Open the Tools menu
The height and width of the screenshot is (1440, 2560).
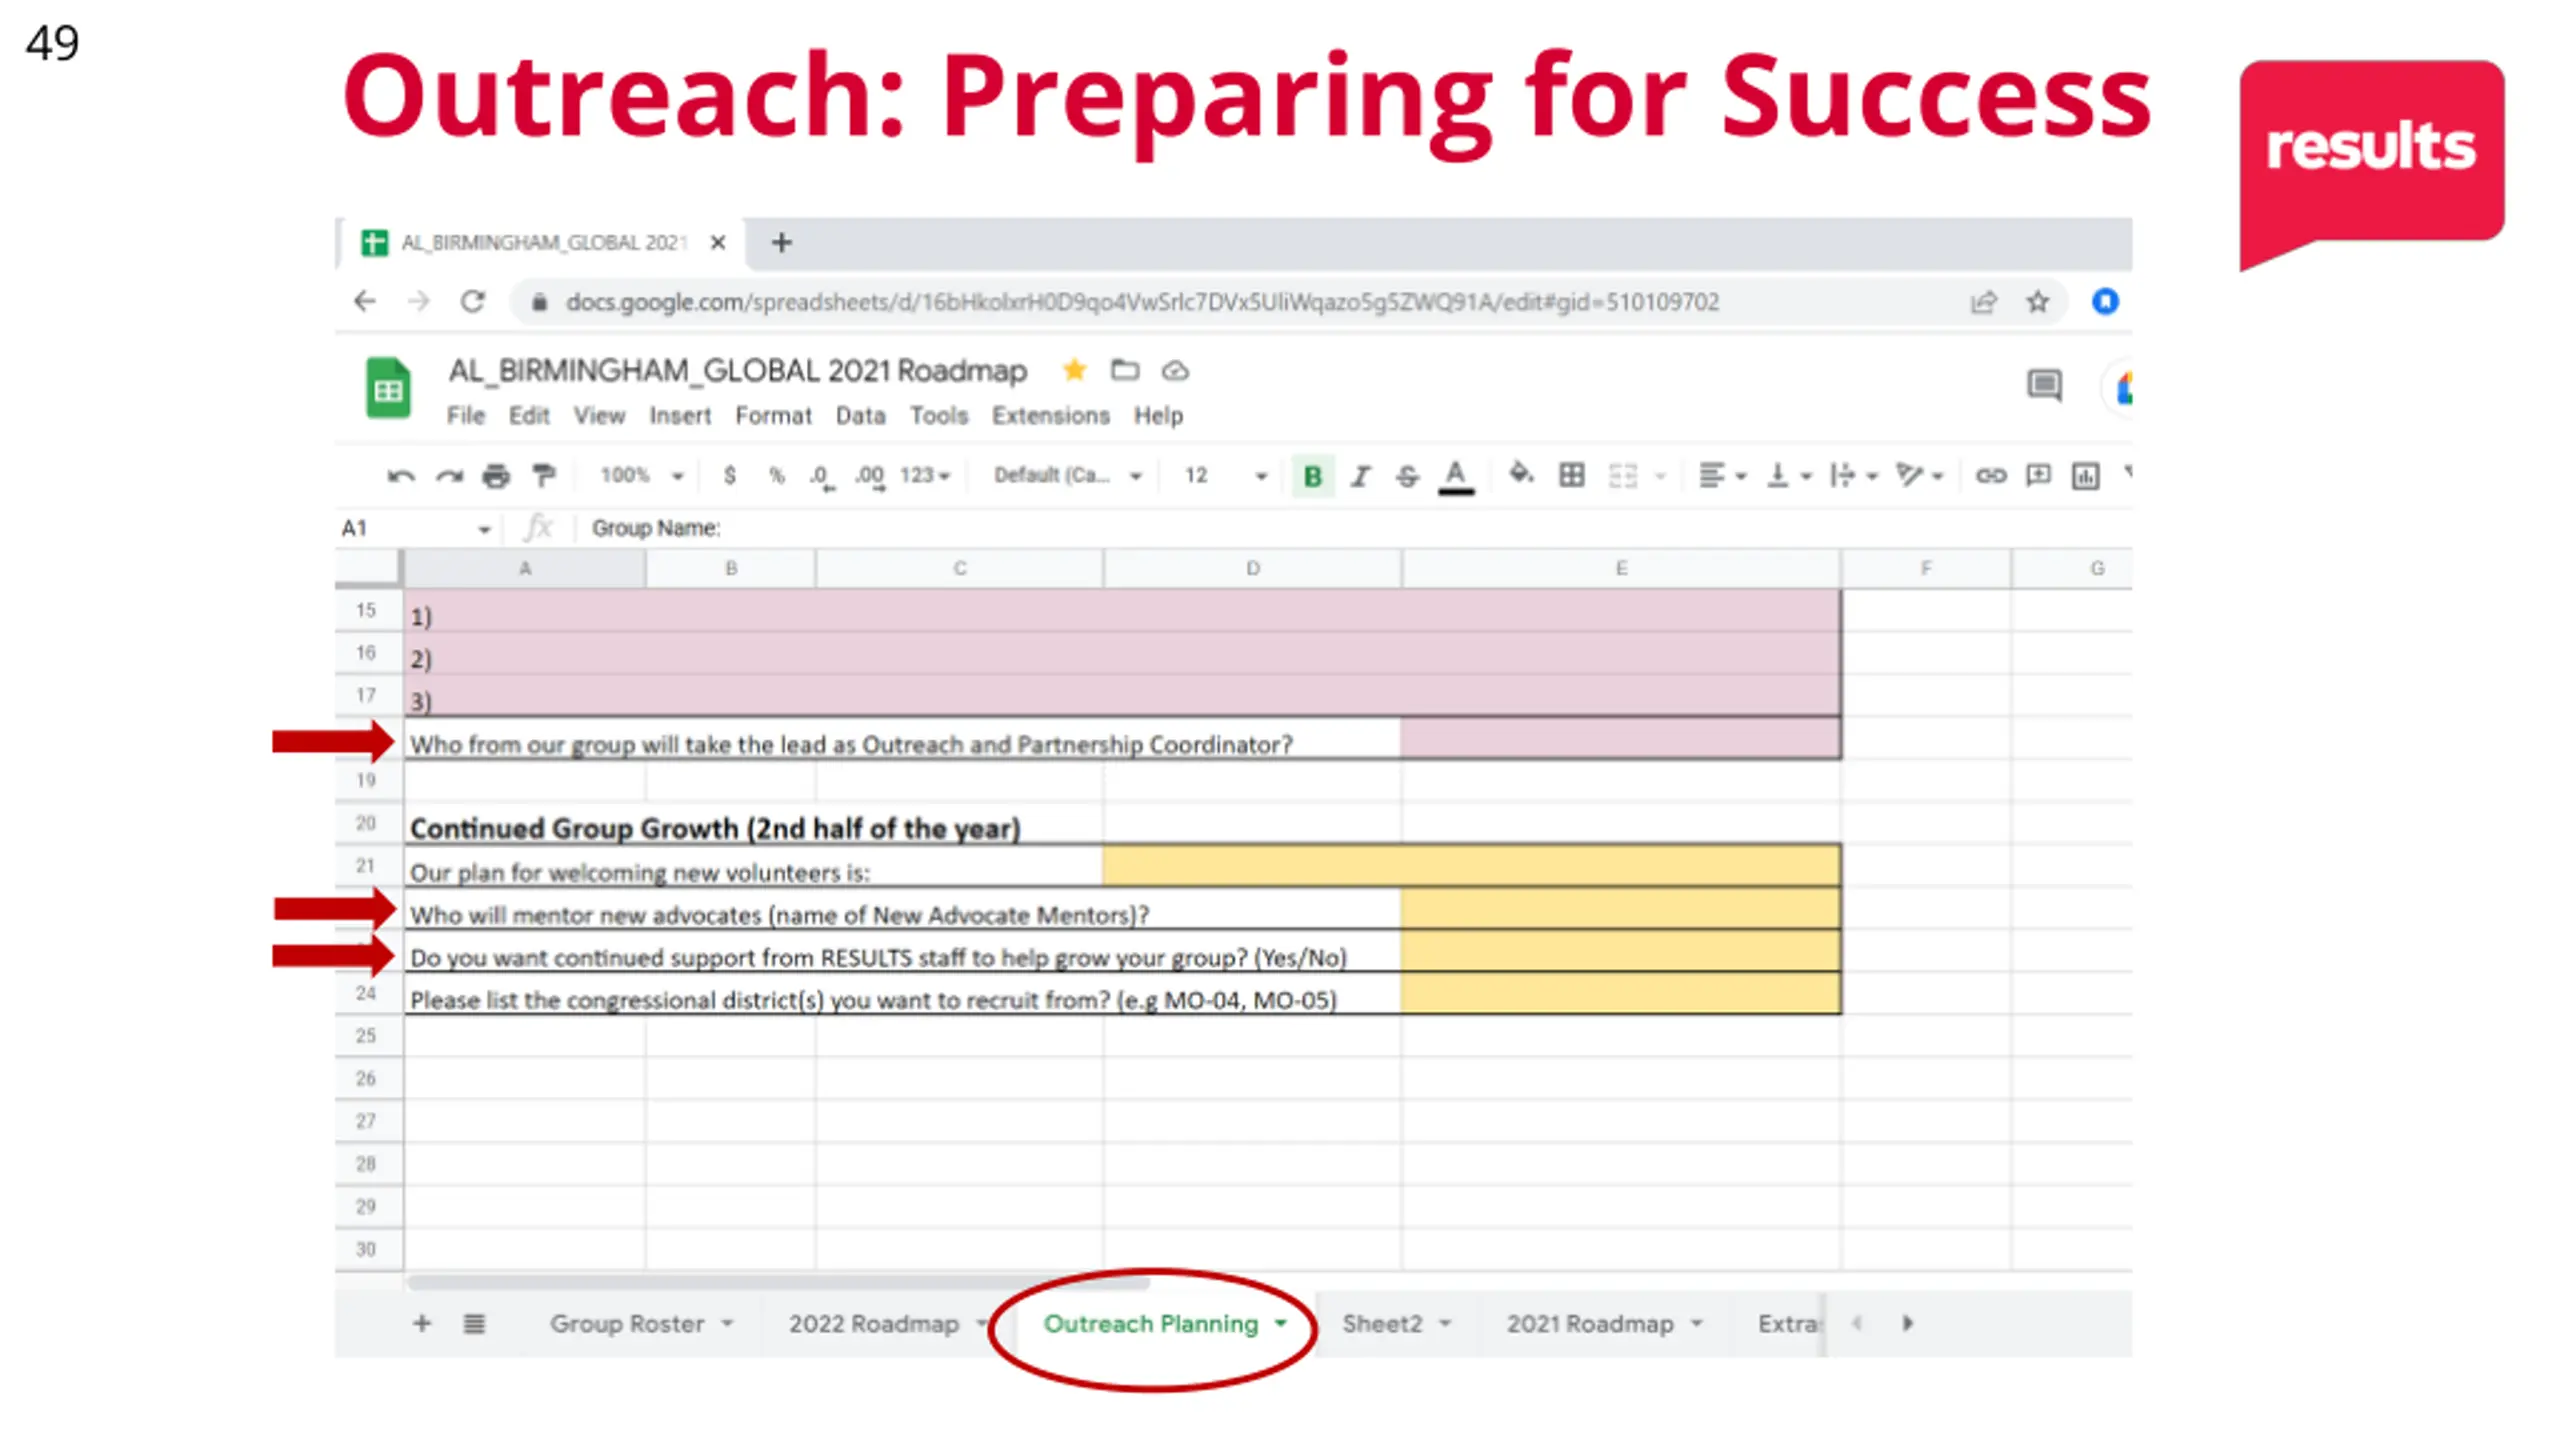pos(939,416)
